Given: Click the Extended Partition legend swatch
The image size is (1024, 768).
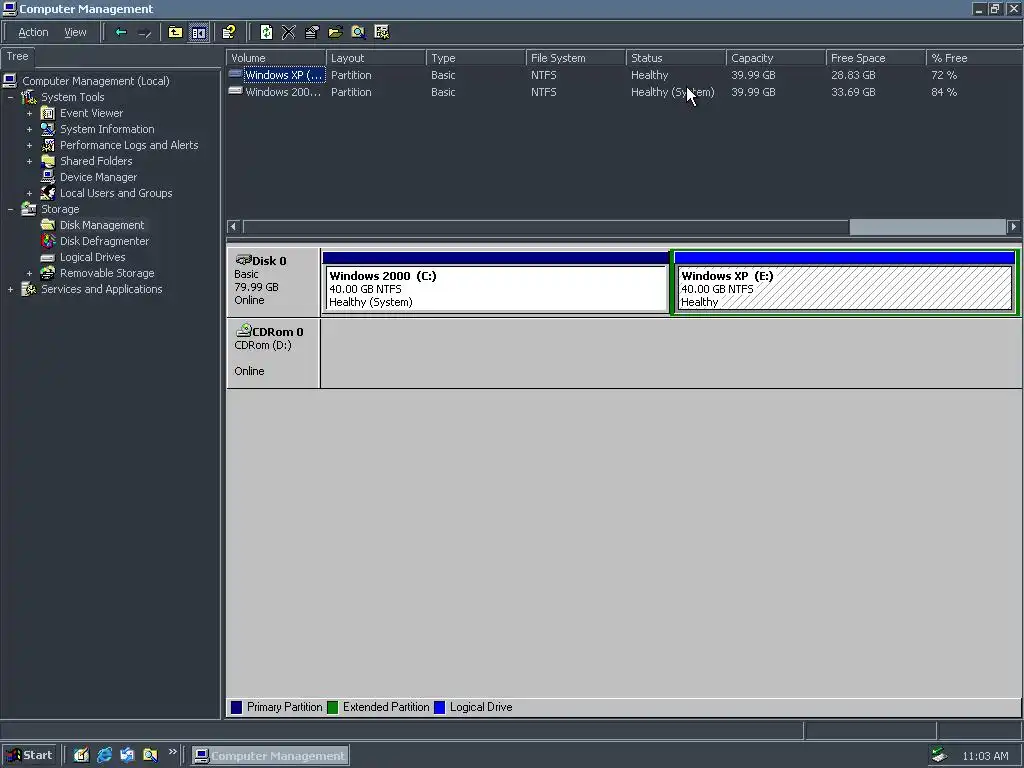Looking at the screenshot, I should (332, 707).
